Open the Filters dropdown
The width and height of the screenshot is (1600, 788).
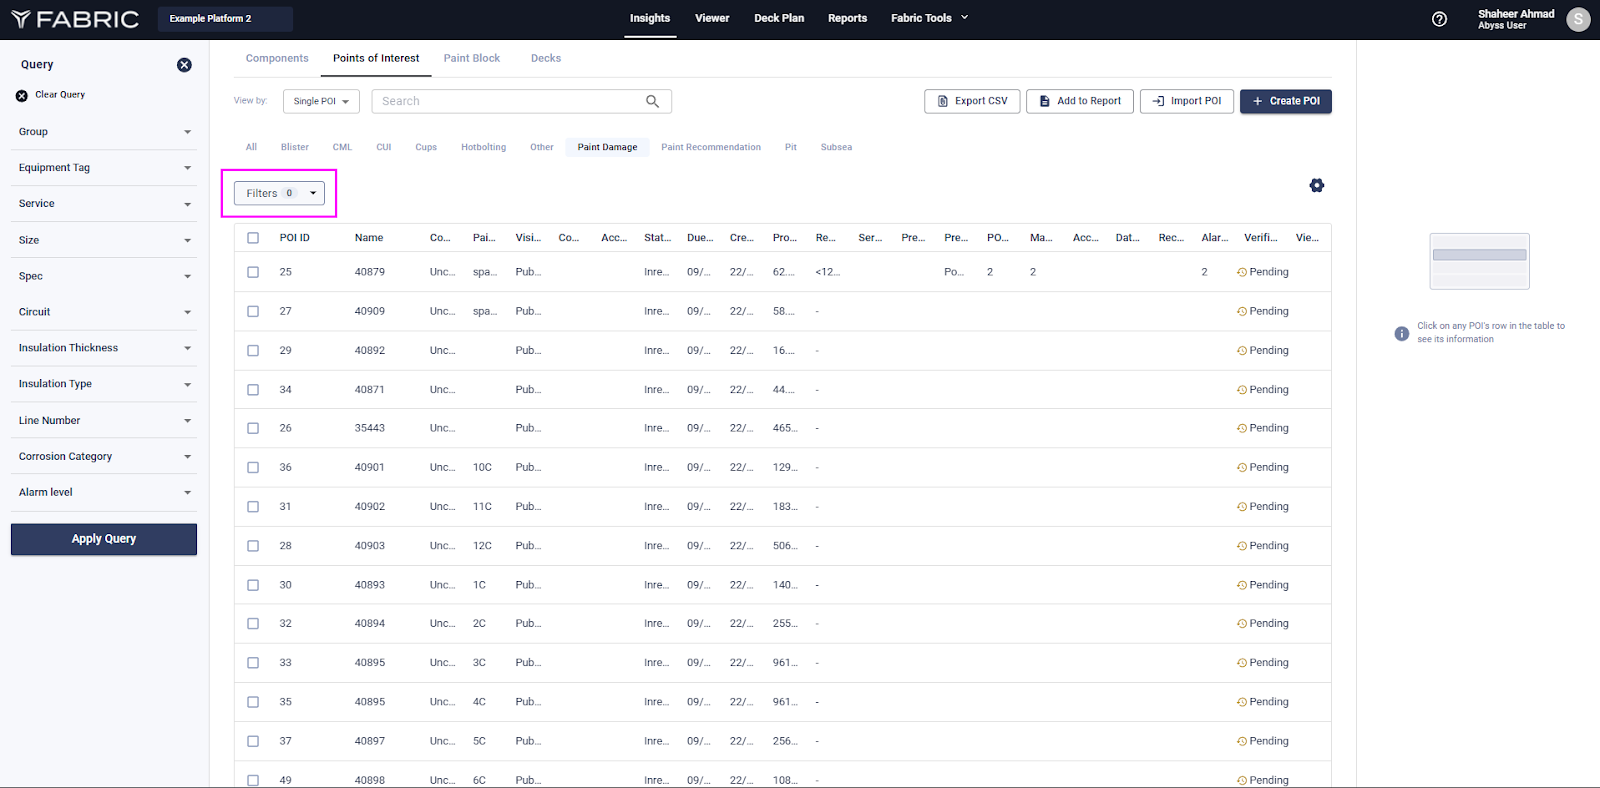point(279,193)
